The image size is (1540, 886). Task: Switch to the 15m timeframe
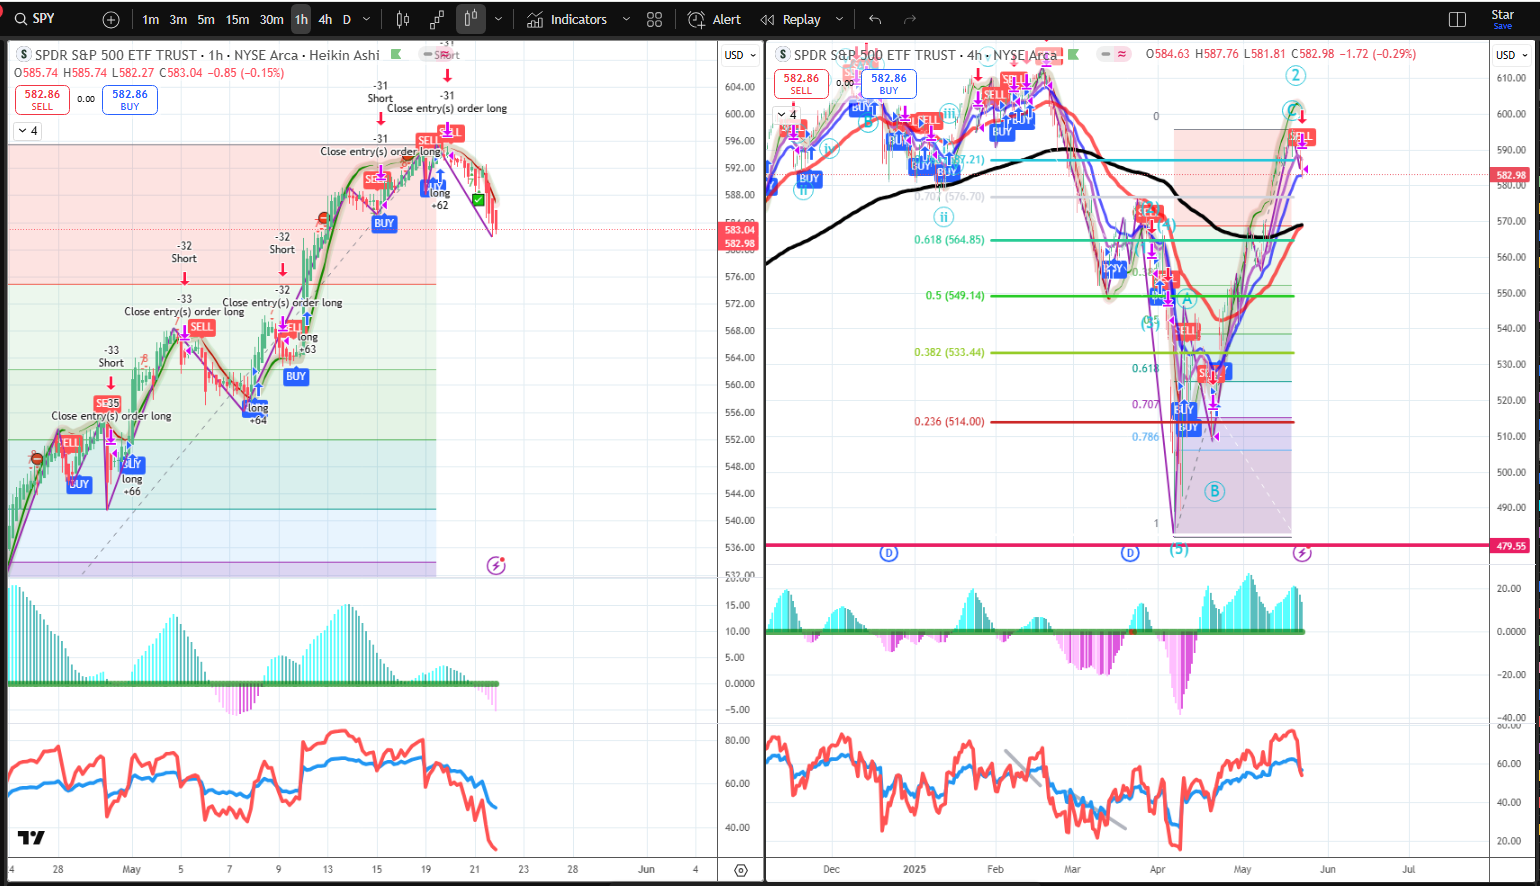pos(237,19)
